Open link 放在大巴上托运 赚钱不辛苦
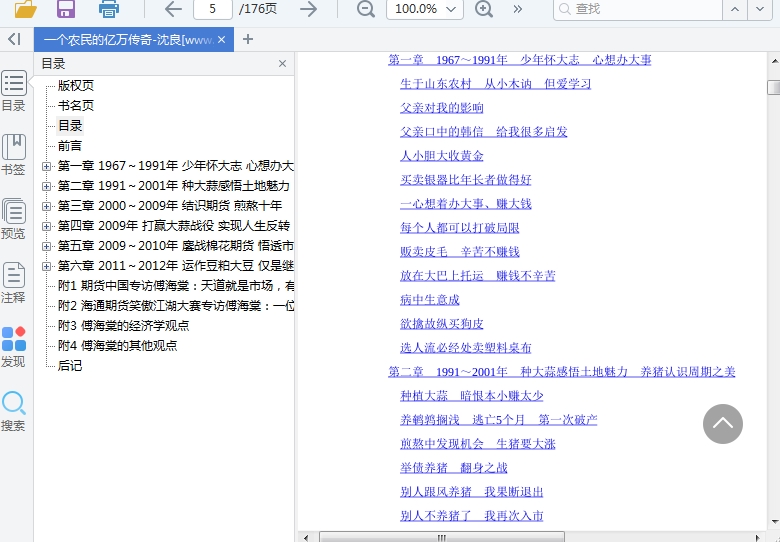This screenshot has width=780, height=542. pos(478,275)
